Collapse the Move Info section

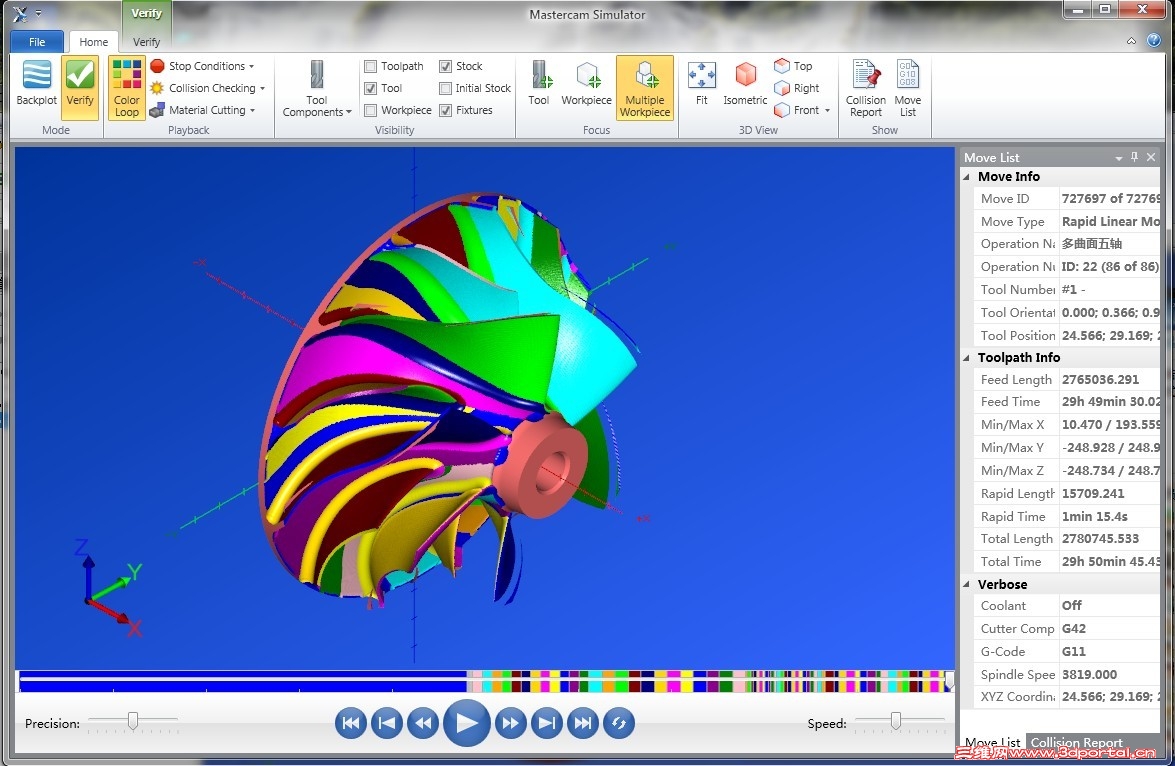[x=967, y=177]
